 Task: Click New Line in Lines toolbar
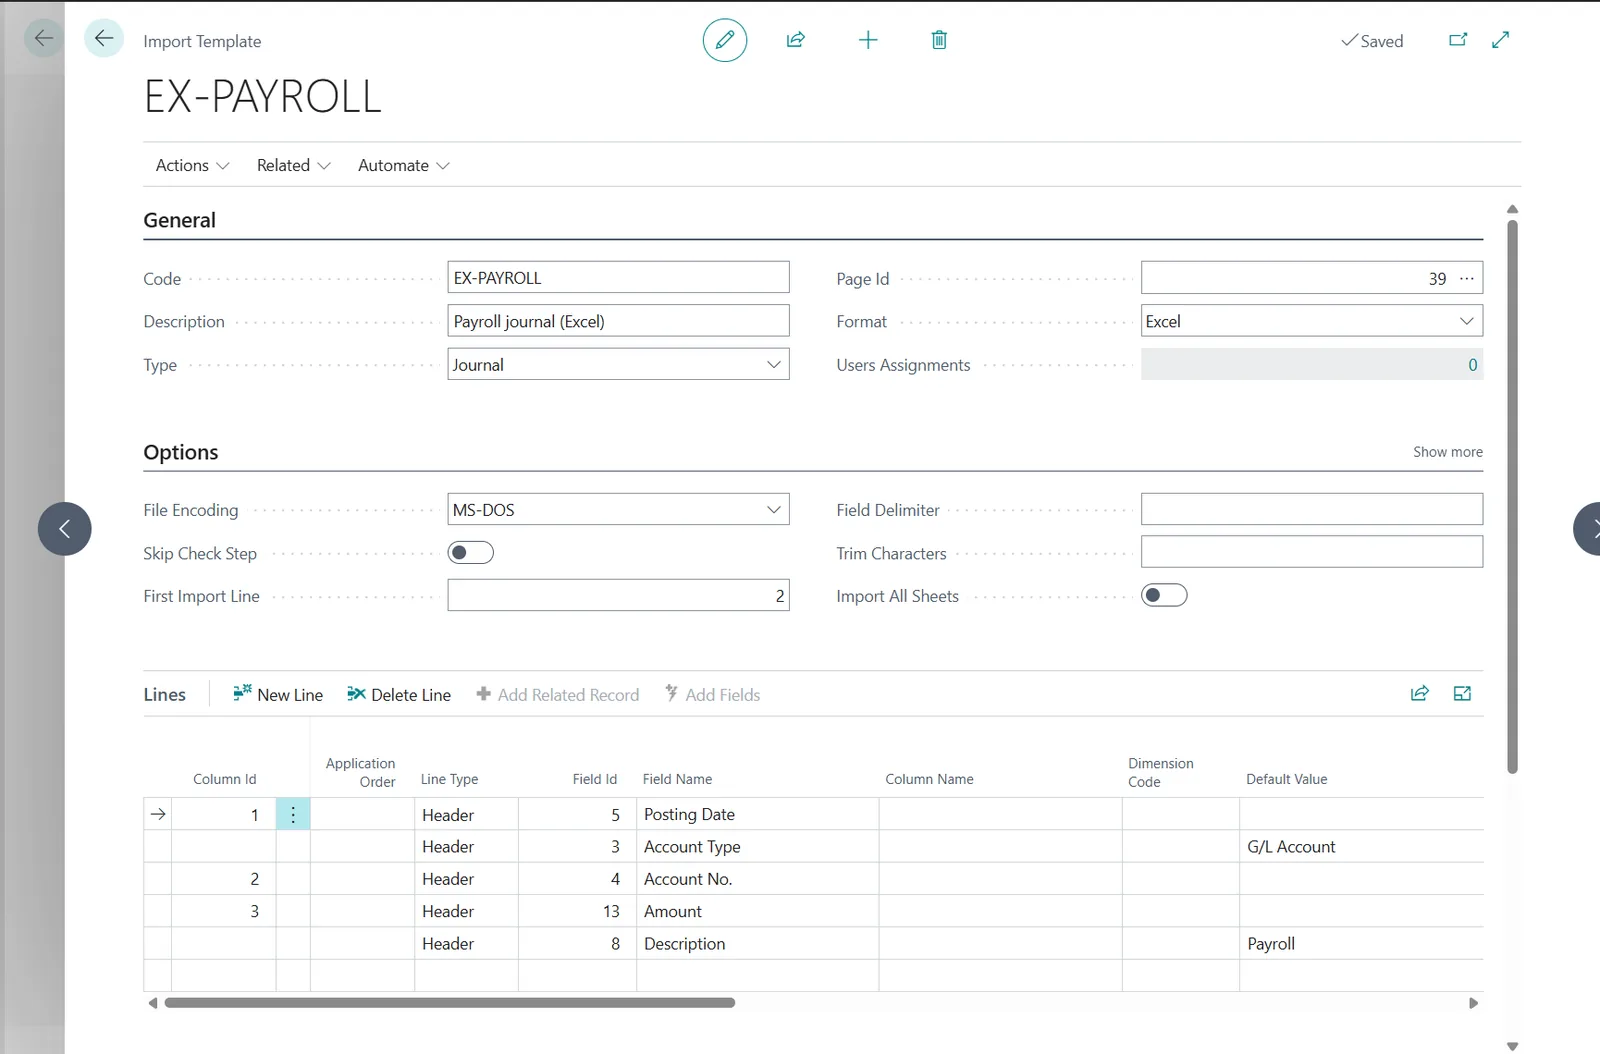(278, 695)
